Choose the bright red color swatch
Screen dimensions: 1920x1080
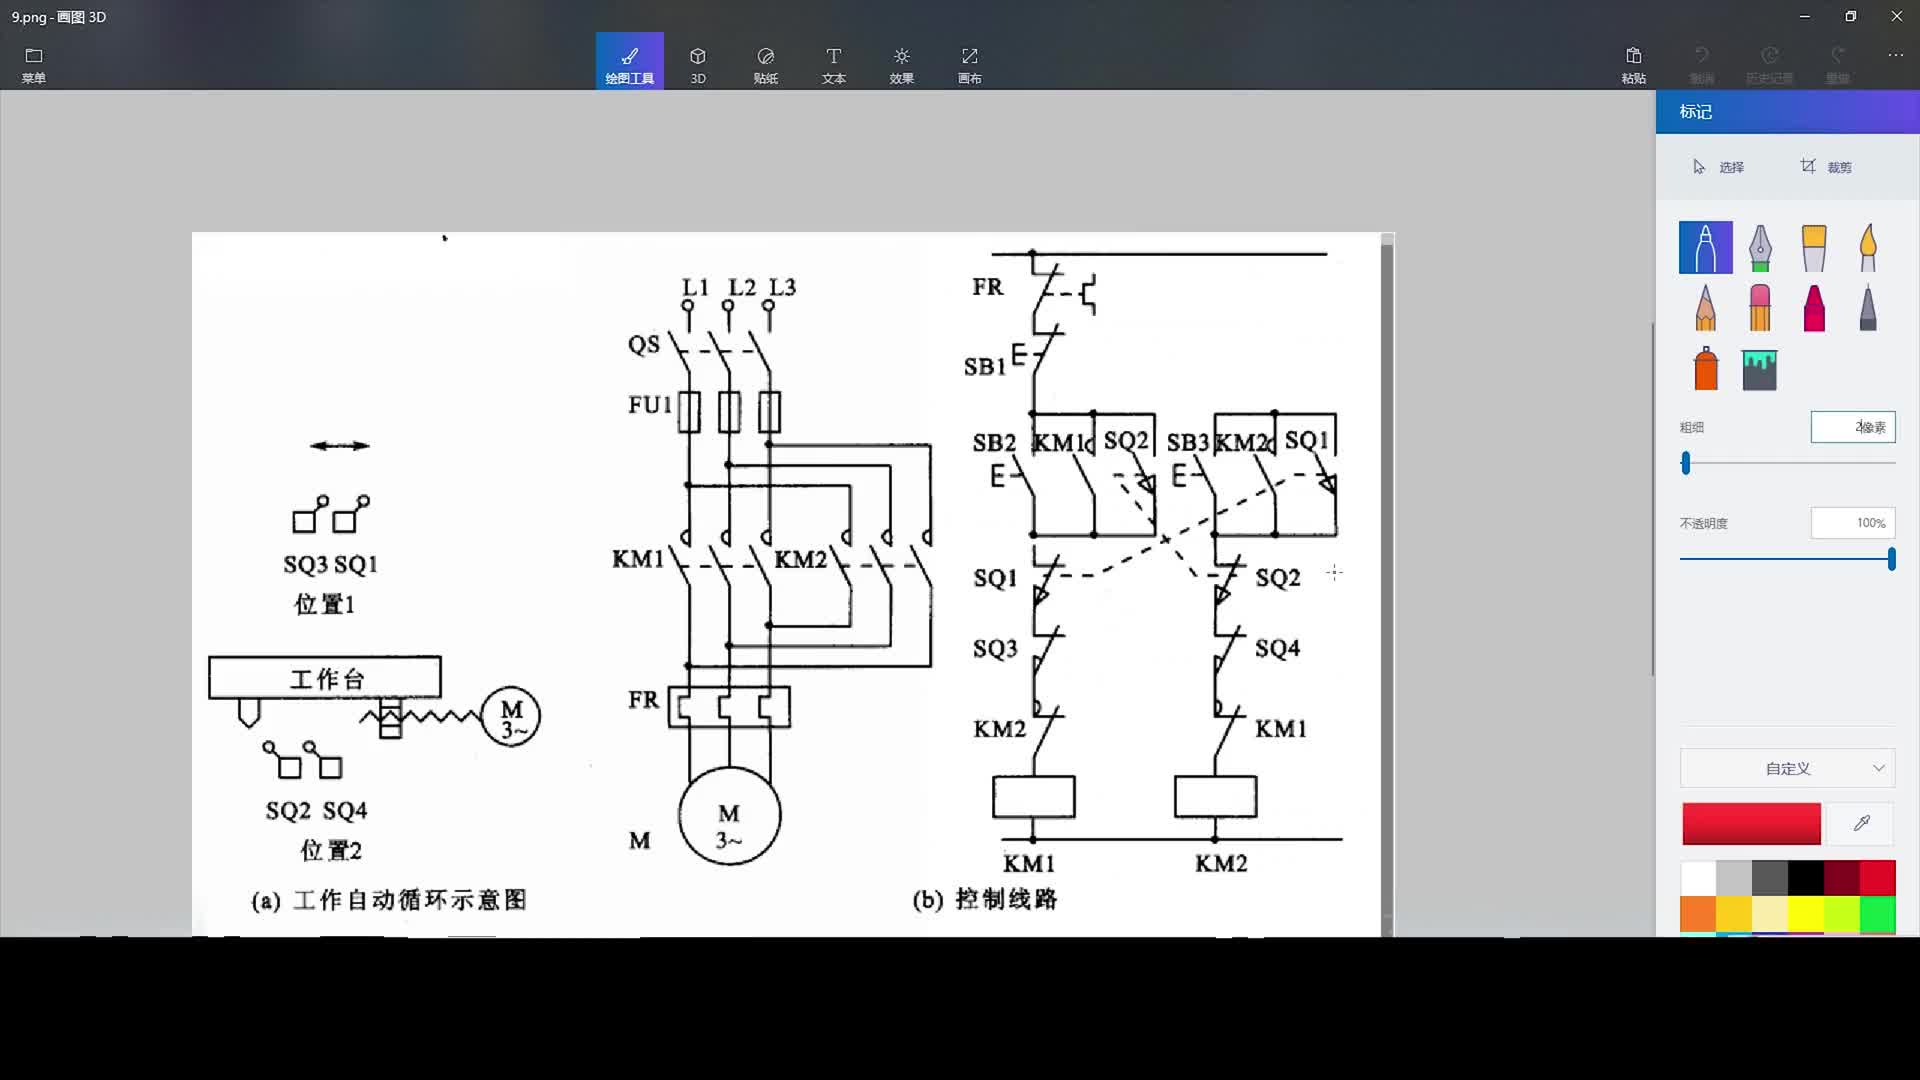pyautogui.click(x=1878, y=878)
